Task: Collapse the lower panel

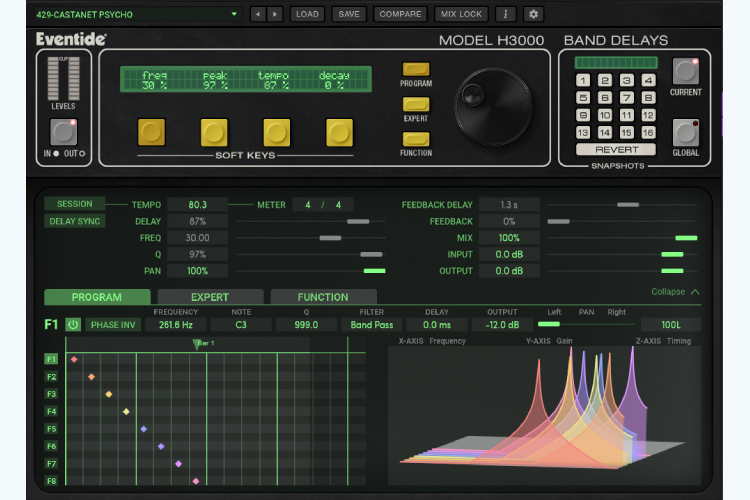Action: (x=675, y=292)
